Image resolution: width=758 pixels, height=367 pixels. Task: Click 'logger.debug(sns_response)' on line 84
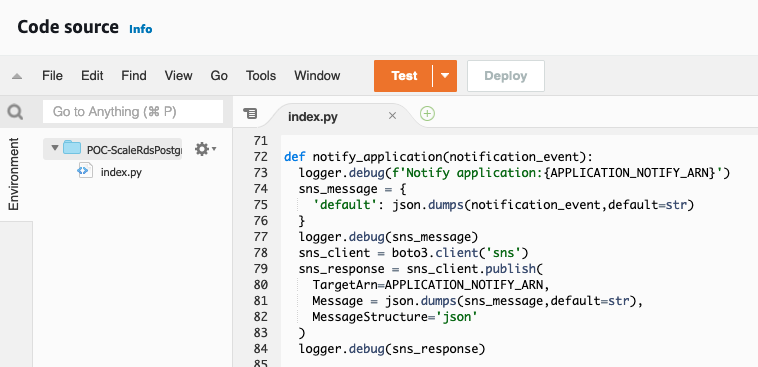coord(392,349)
